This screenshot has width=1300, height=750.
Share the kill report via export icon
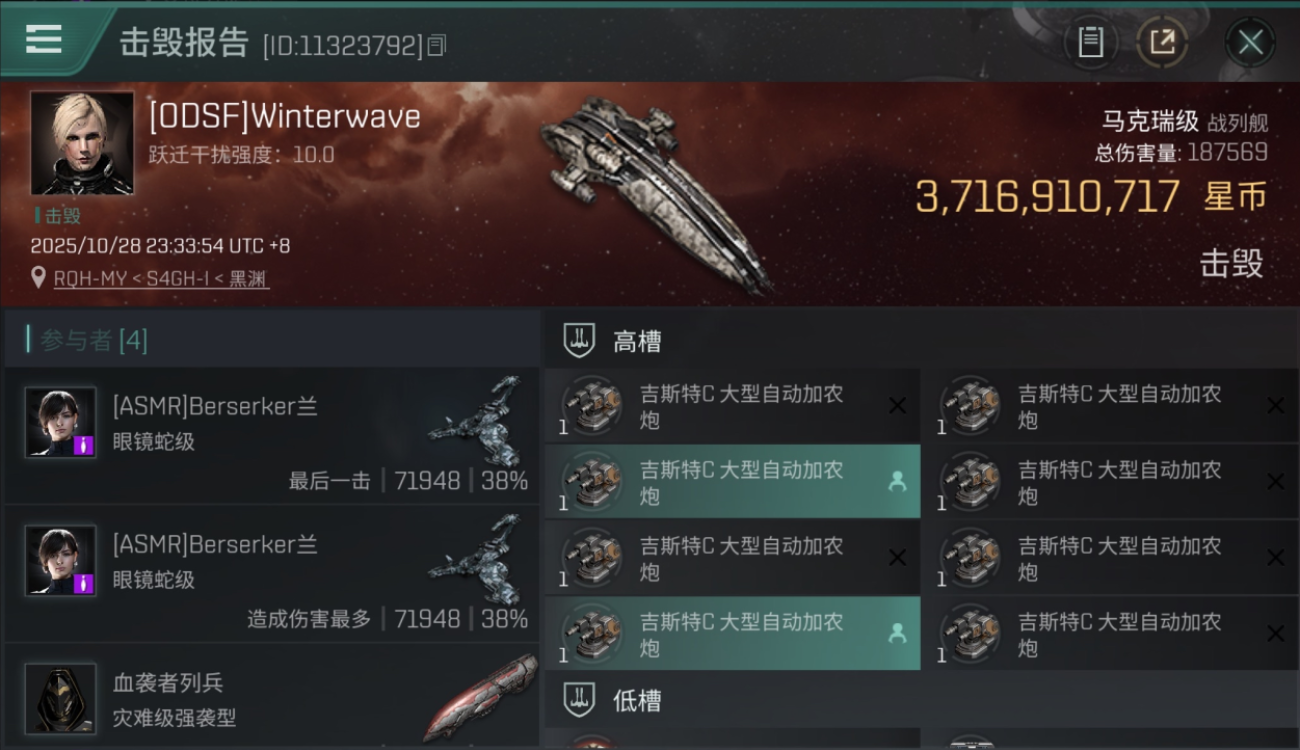pos(1162,42)
